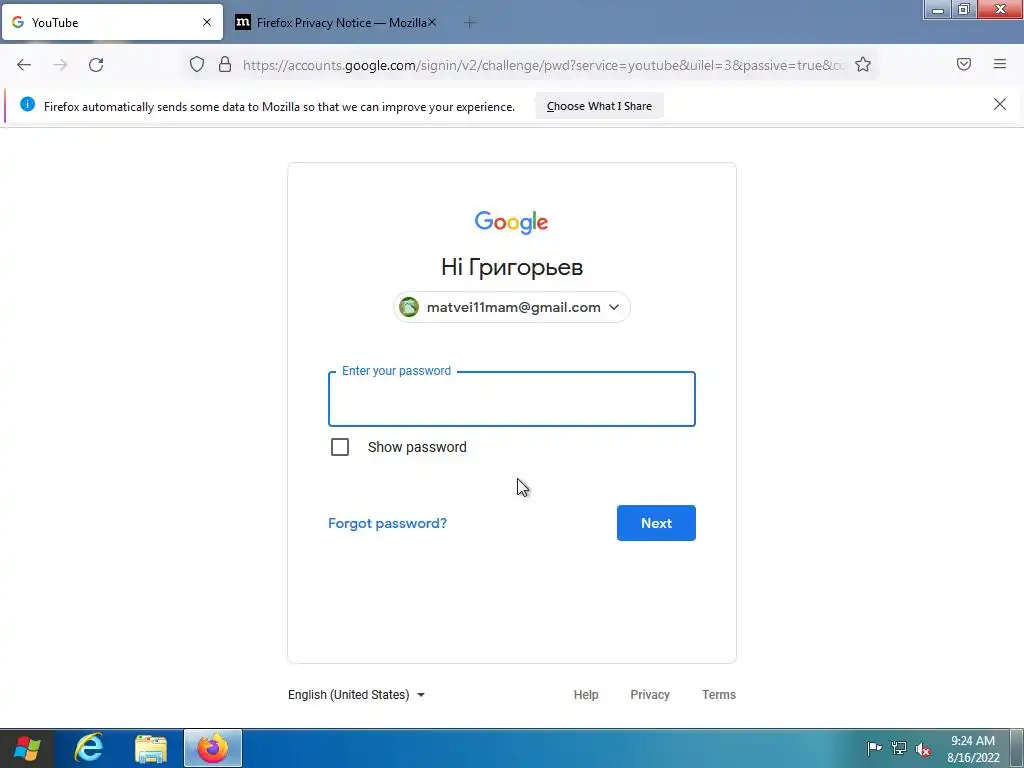Open the English (United States) language dropdown
Image resolution: width=1024 pixels, height=768 pixels.
pos(357,695)
